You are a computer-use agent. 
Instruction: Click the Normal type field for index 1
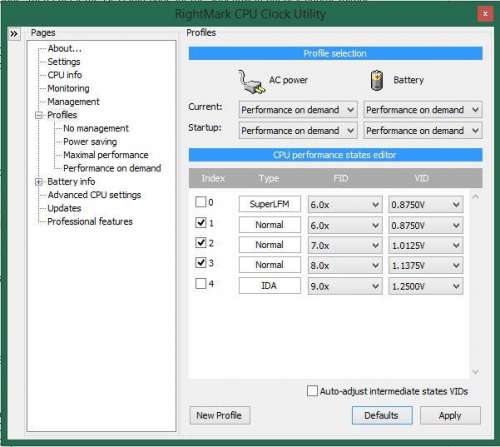[270, 225]
